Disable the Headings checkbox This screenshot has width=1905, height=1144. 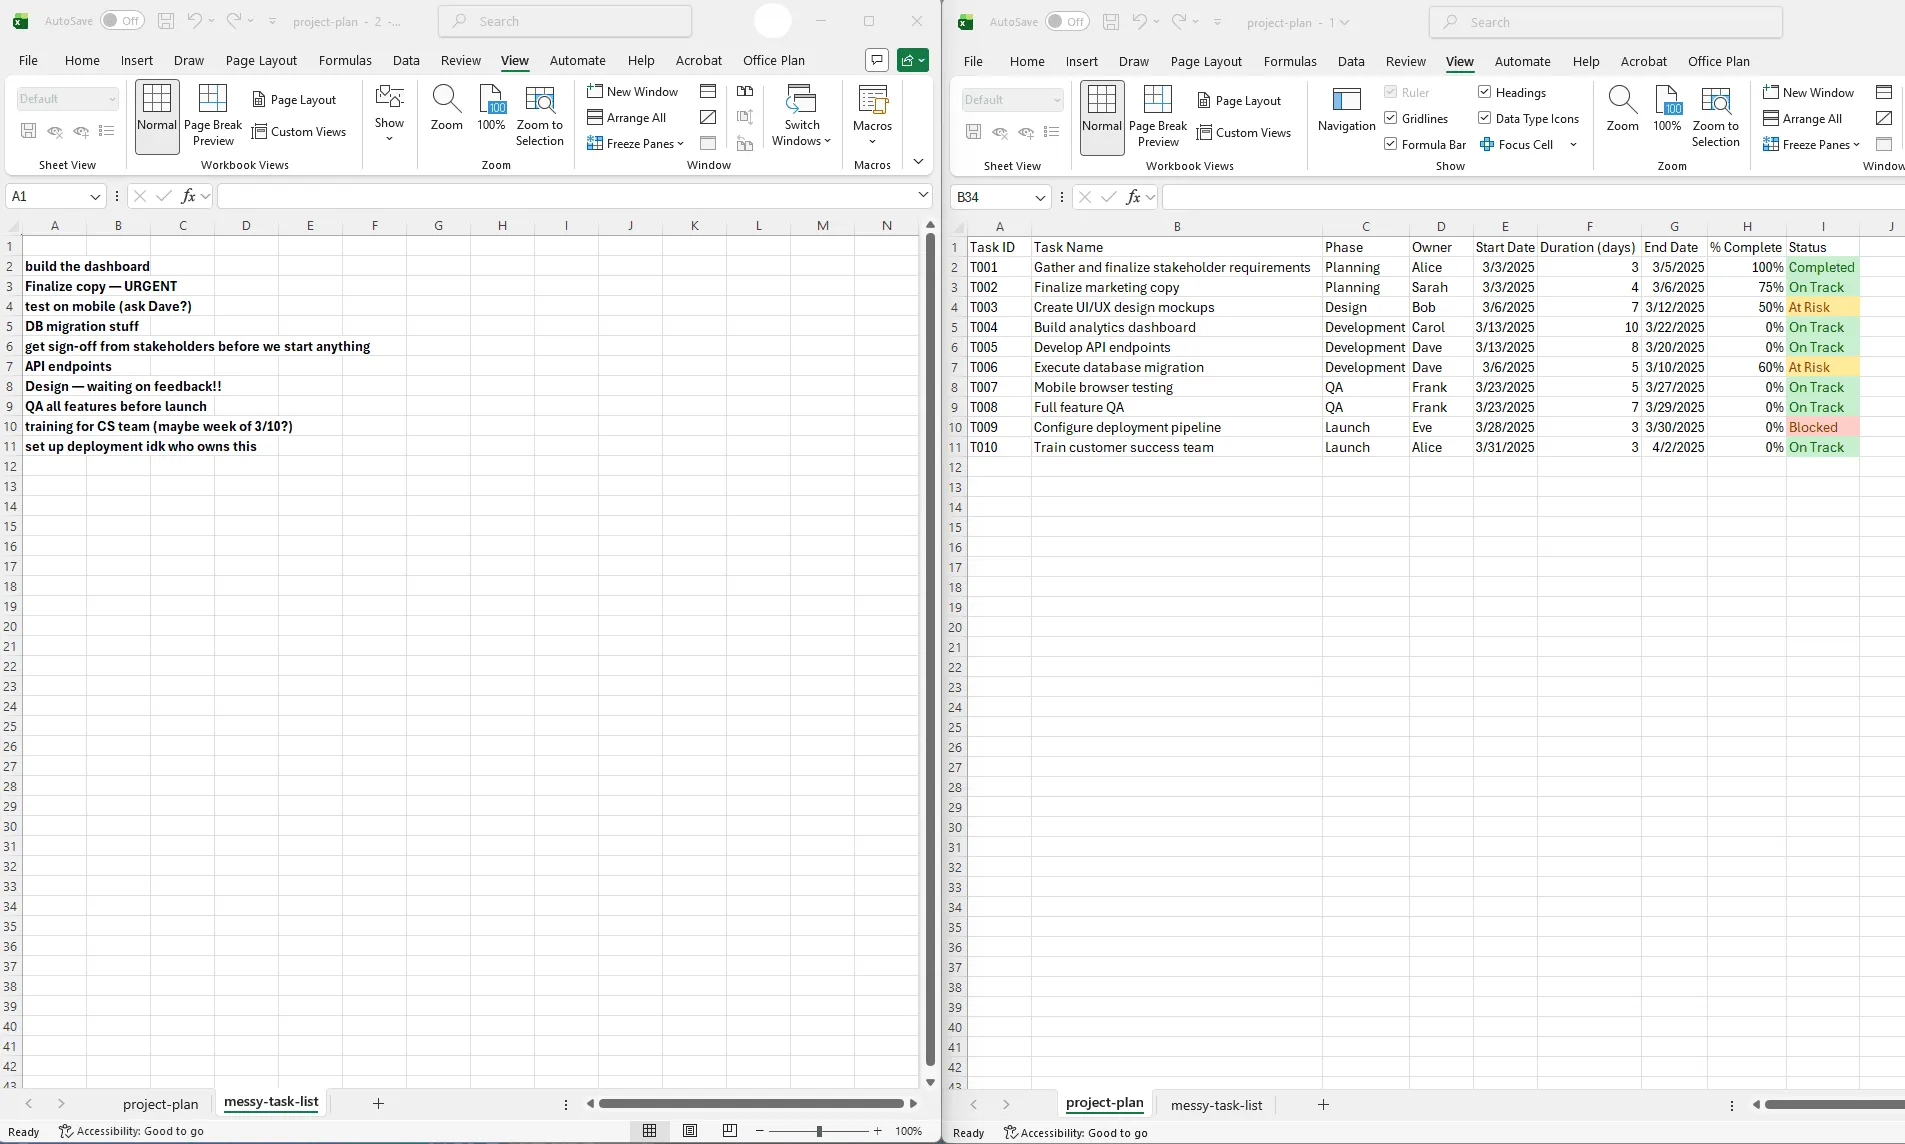pyautogui.click(x=1483, y=92)
